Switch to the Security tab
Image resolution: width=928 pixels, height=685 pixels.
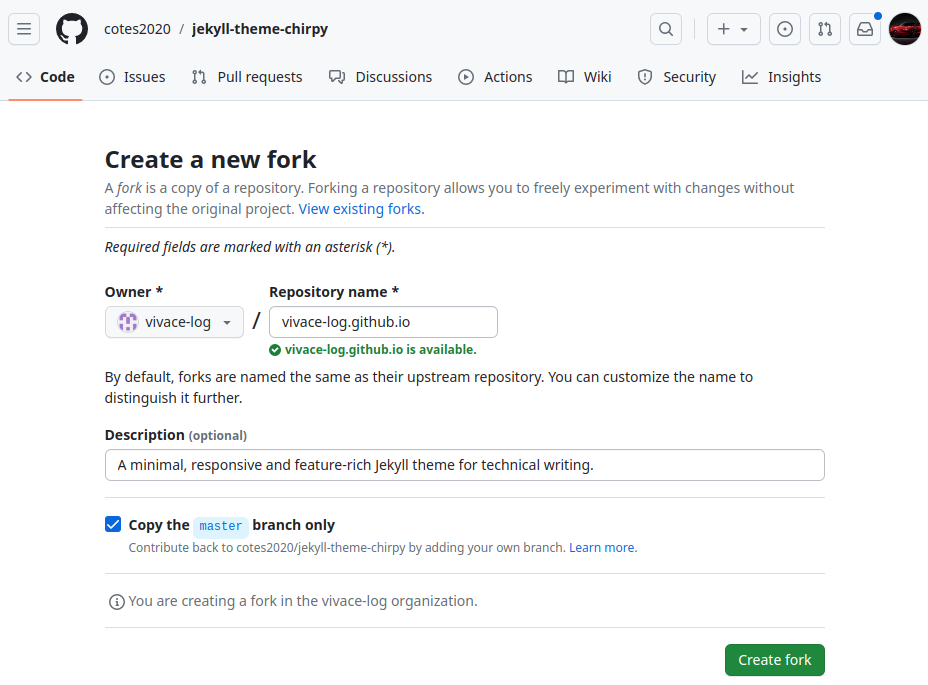677,77
